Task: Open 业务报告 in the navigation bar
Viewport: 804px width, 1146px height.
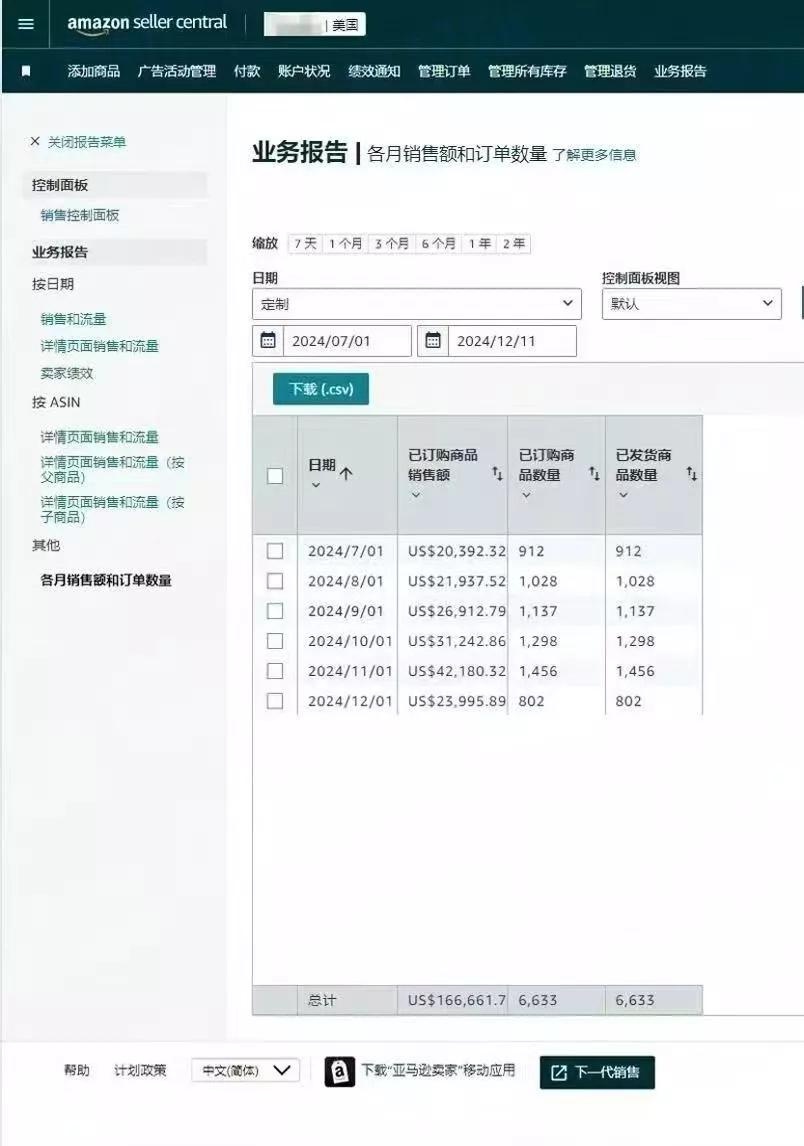Action: pyautogui.click(x=680, y=71)
